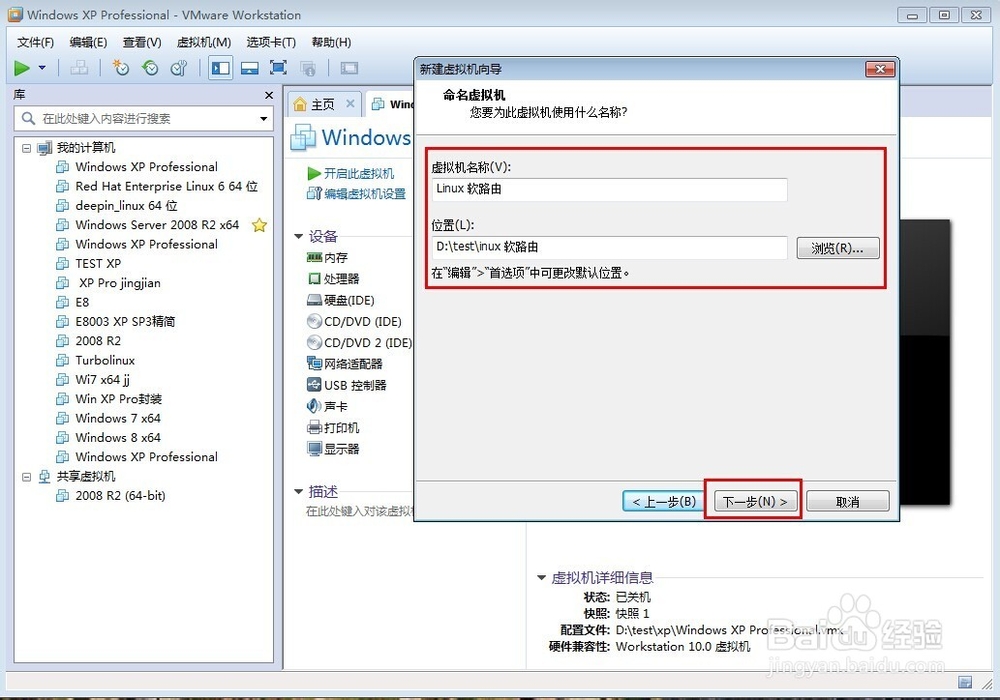Screen dimensions: 1000x700
Task: Select the 内存 device entry
Action: (x=328, y=258)
